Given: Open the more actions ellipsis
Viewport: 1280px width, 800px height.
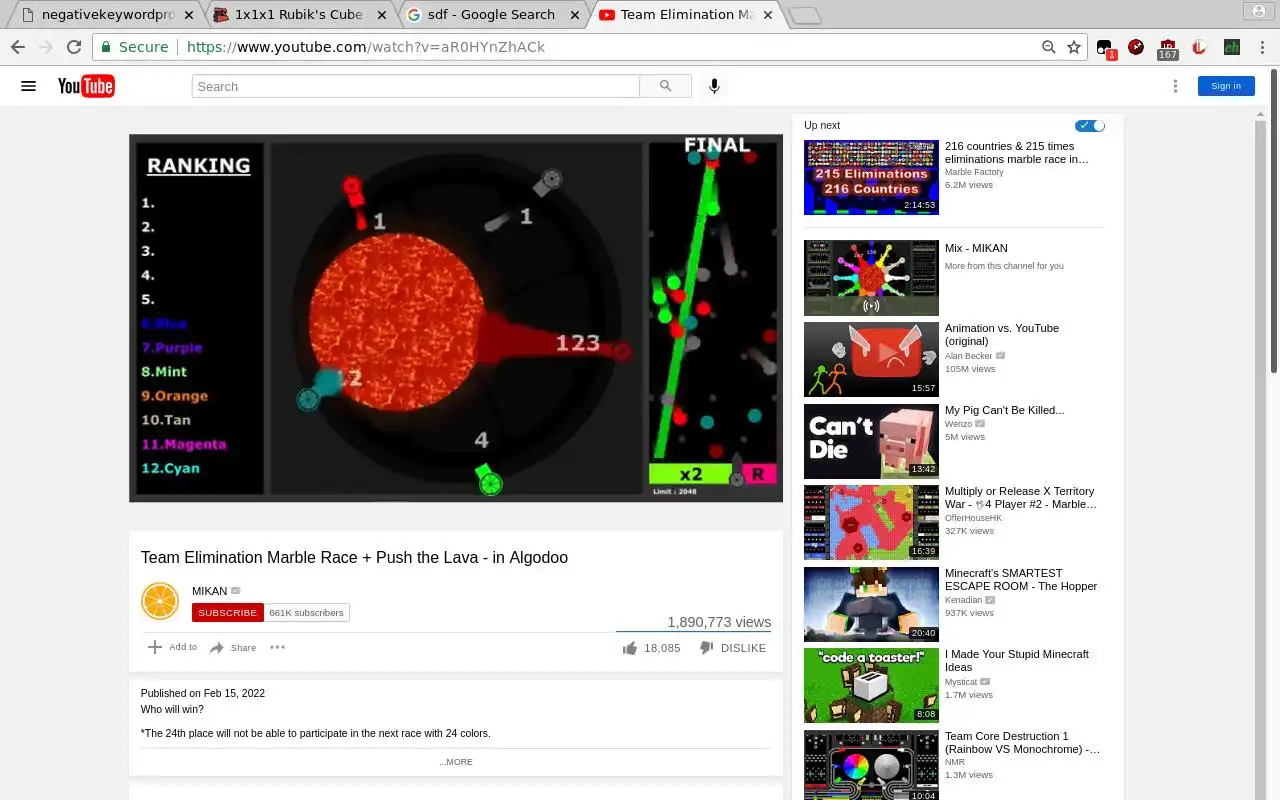Looking at the screenshot, I should tap(277, 647).
